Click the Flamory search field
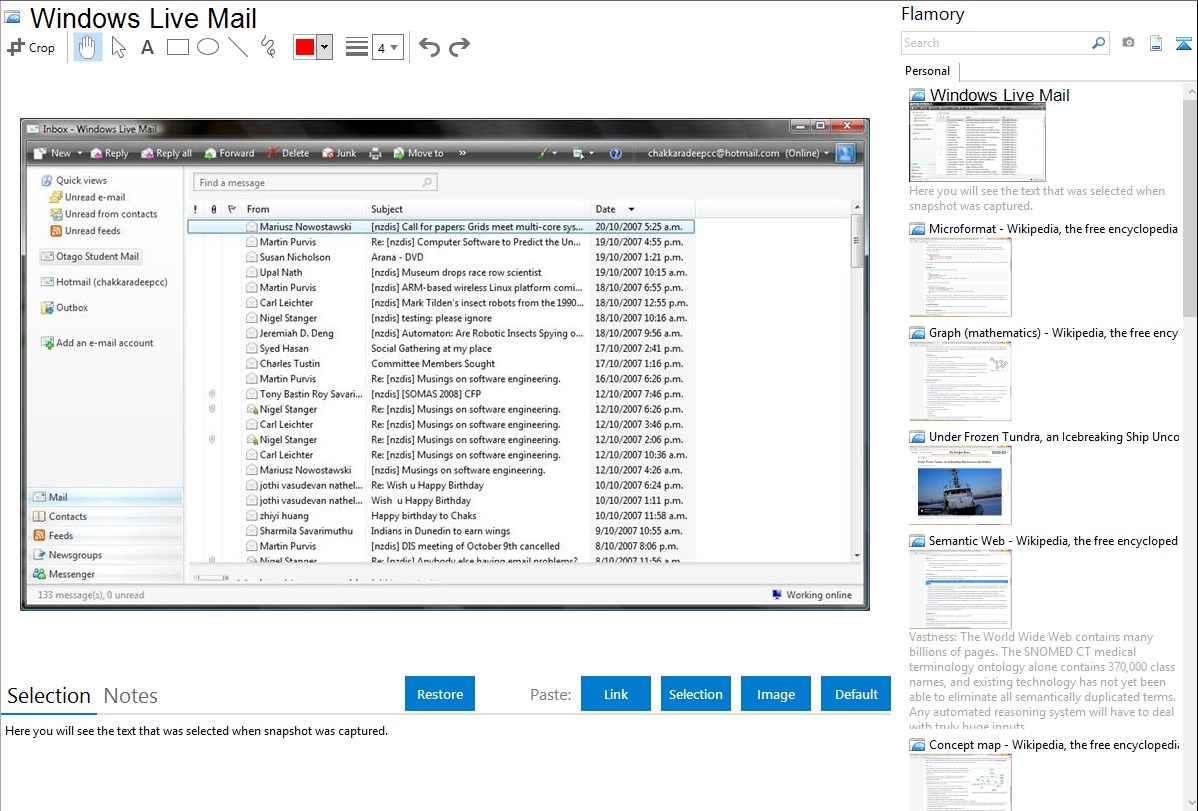This screenshot has width=1198, height=811. click(x=996, y=43)
